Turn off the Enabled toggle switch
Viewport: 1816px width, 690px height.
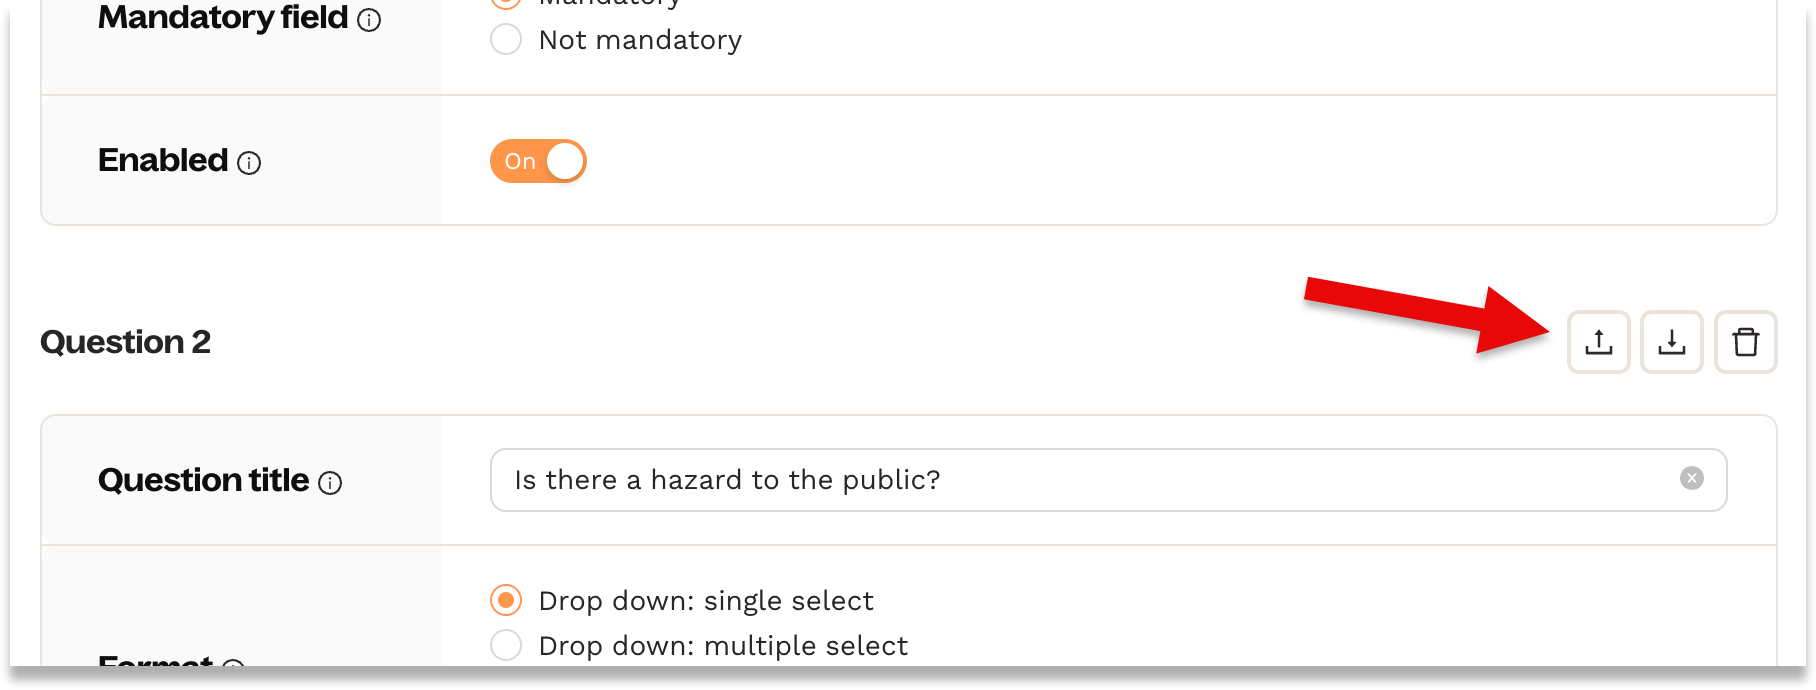[538, 161]
